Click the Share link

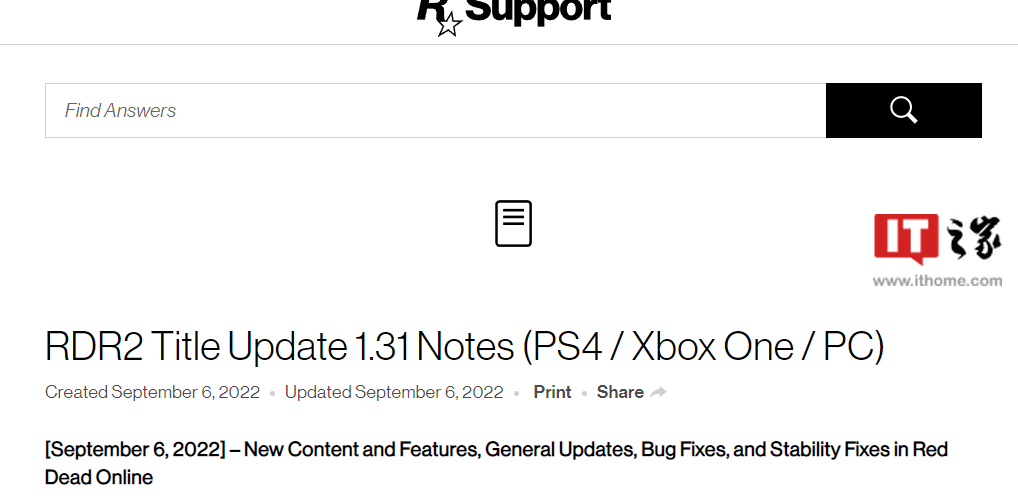(620, 392)
